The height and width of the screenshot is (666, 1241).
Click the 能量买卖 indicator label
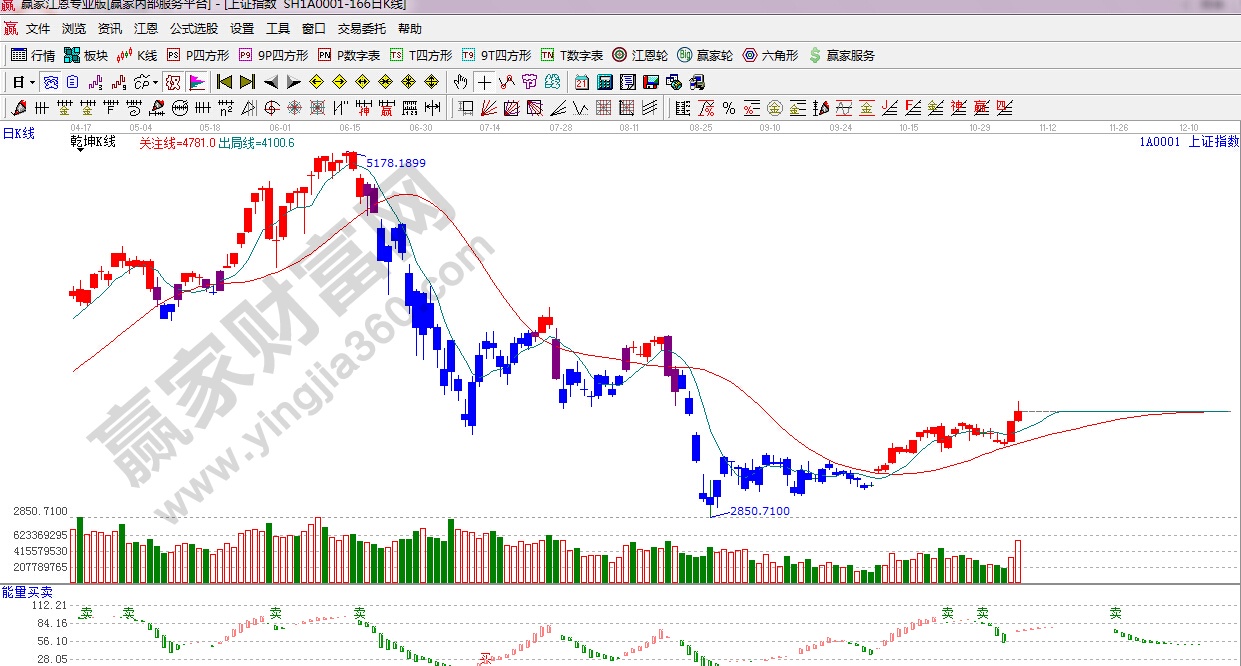(27, 593)
